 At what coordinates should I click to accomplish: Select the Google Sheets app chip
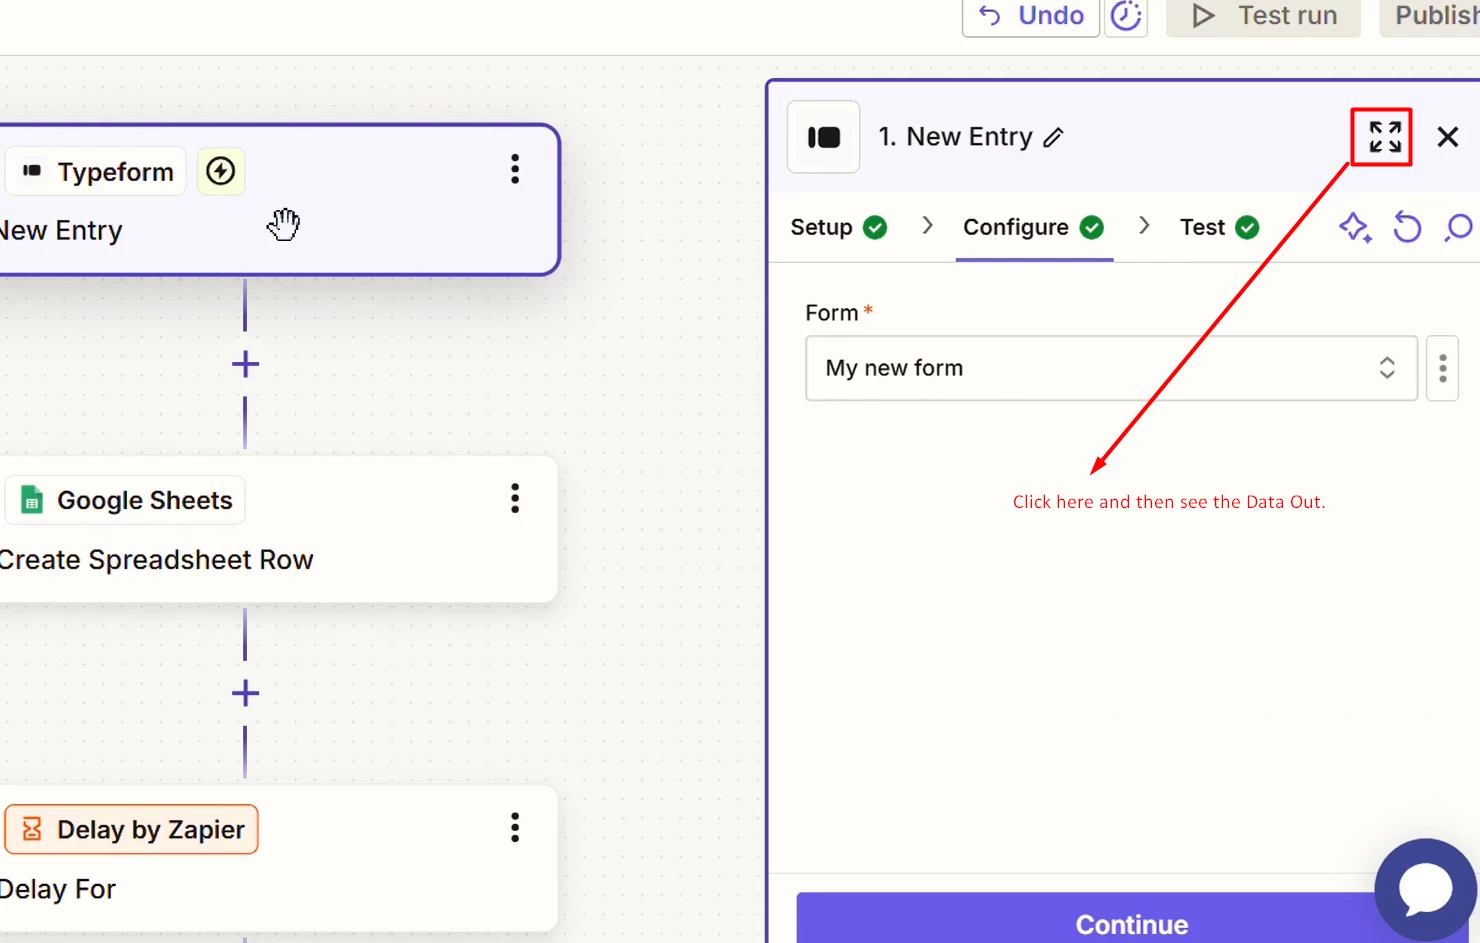click(126, 500)
